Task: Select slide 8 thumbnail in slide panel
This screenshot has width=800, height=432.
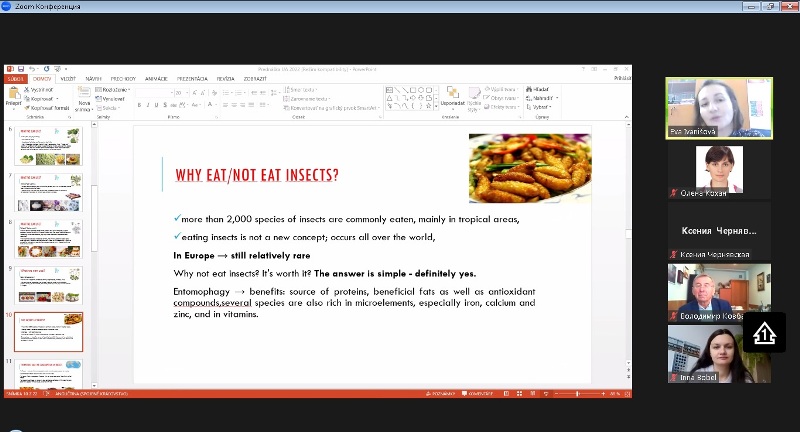Action: [x=48, y=239]
